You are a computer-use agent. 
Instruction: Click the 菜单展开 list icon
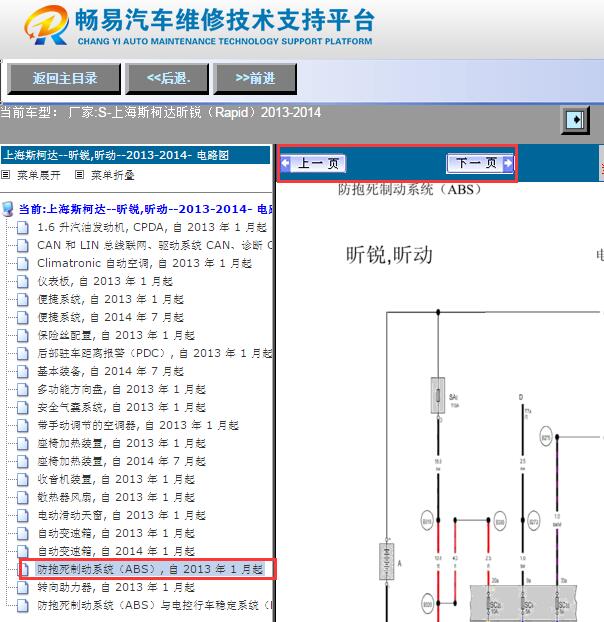pyautogui.click(x=6, y=175)
